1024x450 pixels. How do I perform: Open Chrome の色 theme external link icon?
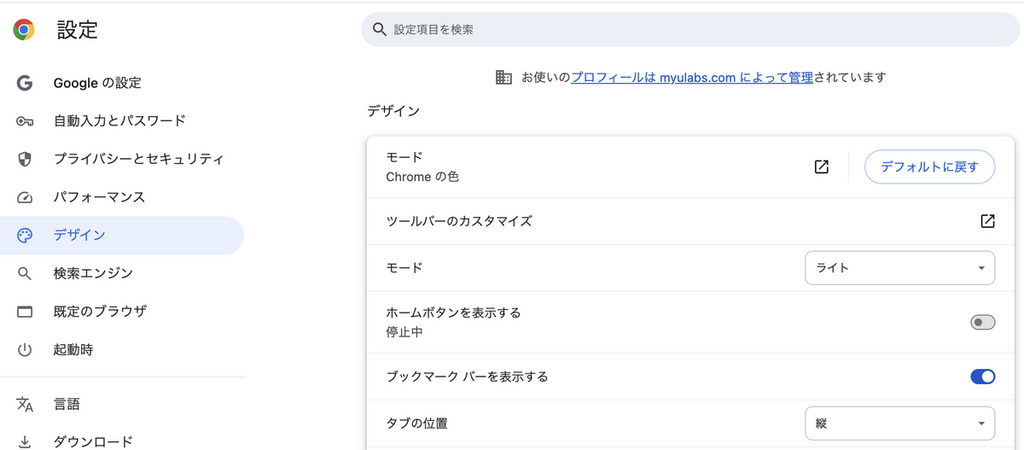[821, 167]
